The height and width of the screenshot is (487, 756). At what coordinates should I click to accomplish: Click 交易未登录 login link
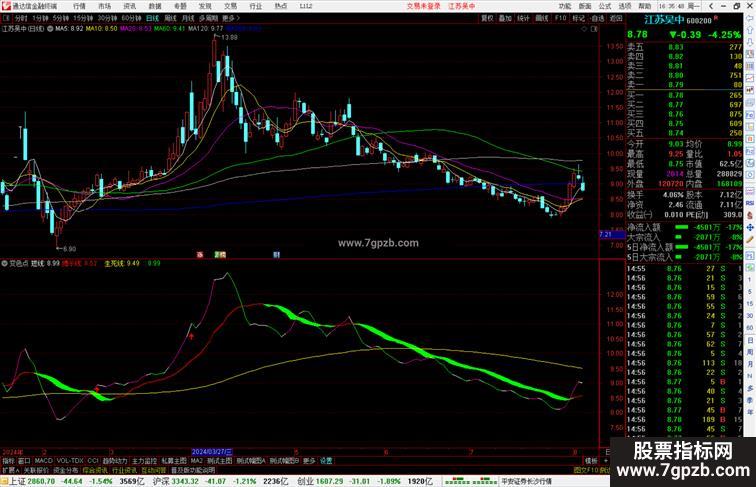pos(423,6)
